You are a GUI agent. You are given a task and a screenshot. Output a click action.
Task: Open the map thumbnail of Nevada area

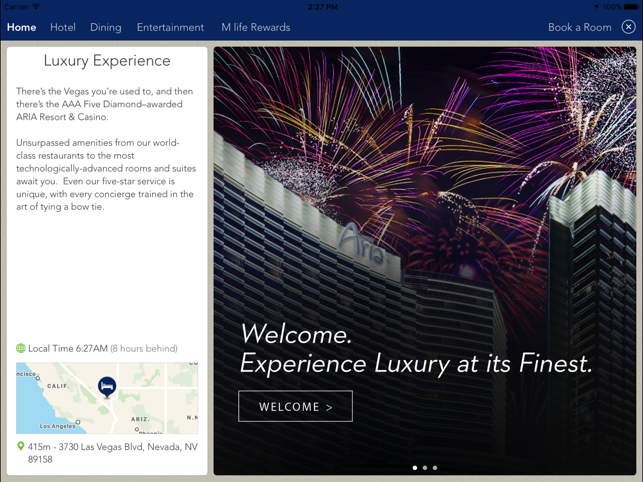coord(107,398)
